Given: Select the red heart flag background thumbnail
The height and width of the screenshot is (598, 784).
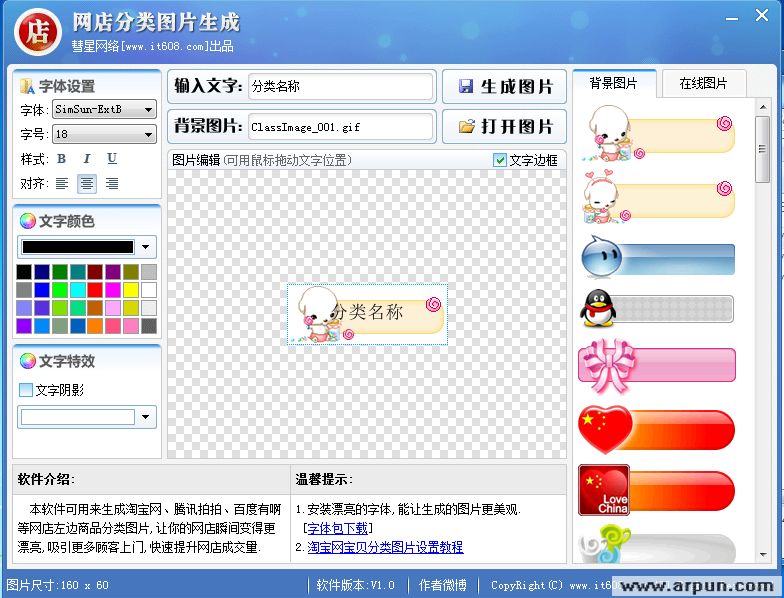Looking at the screenshot, I should (x=656, y=429).
